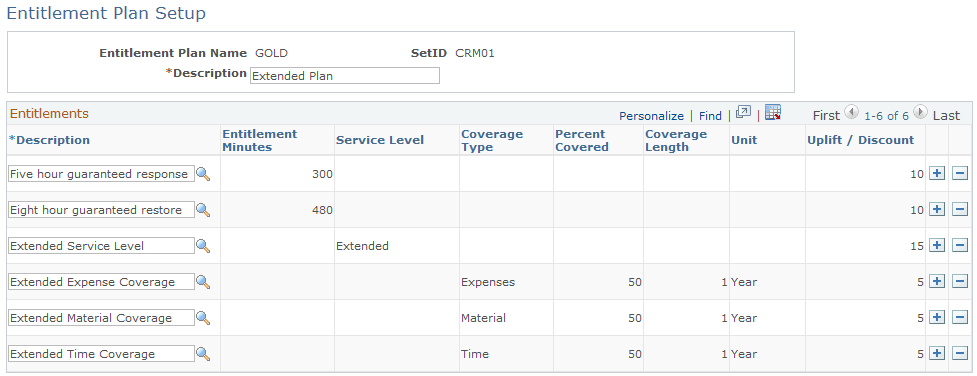977x376 pixels.
Task: Open grid in new window icon
Action: pos(743,112)
